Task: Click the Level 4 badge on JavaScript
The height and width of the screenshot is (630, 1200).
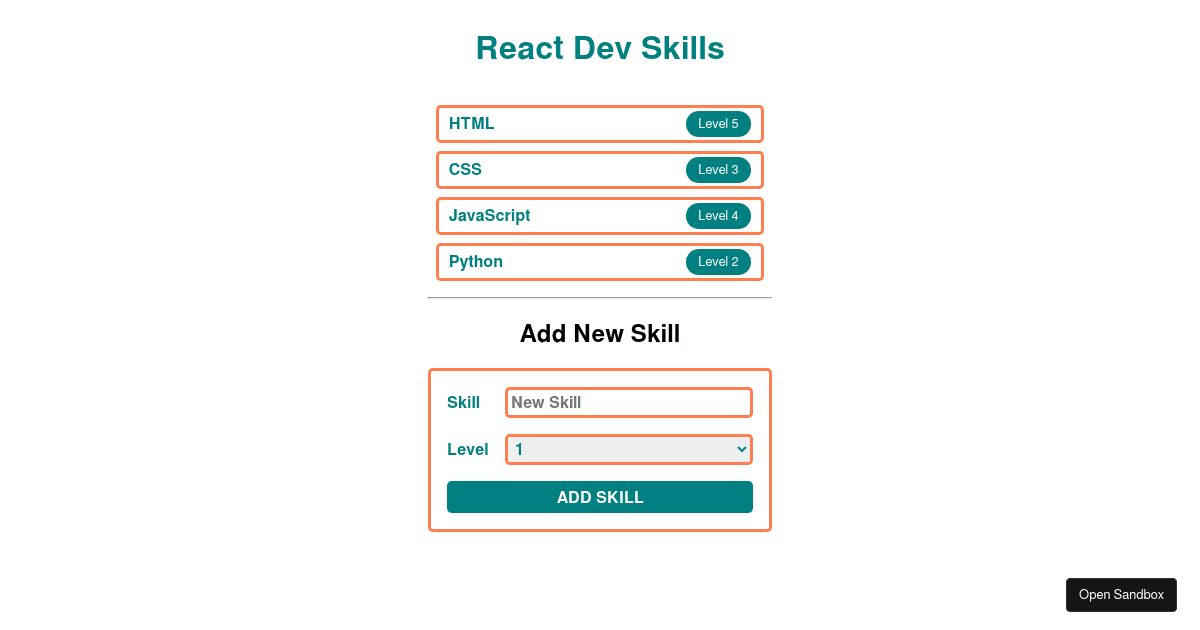Action: tap(719, 215)
